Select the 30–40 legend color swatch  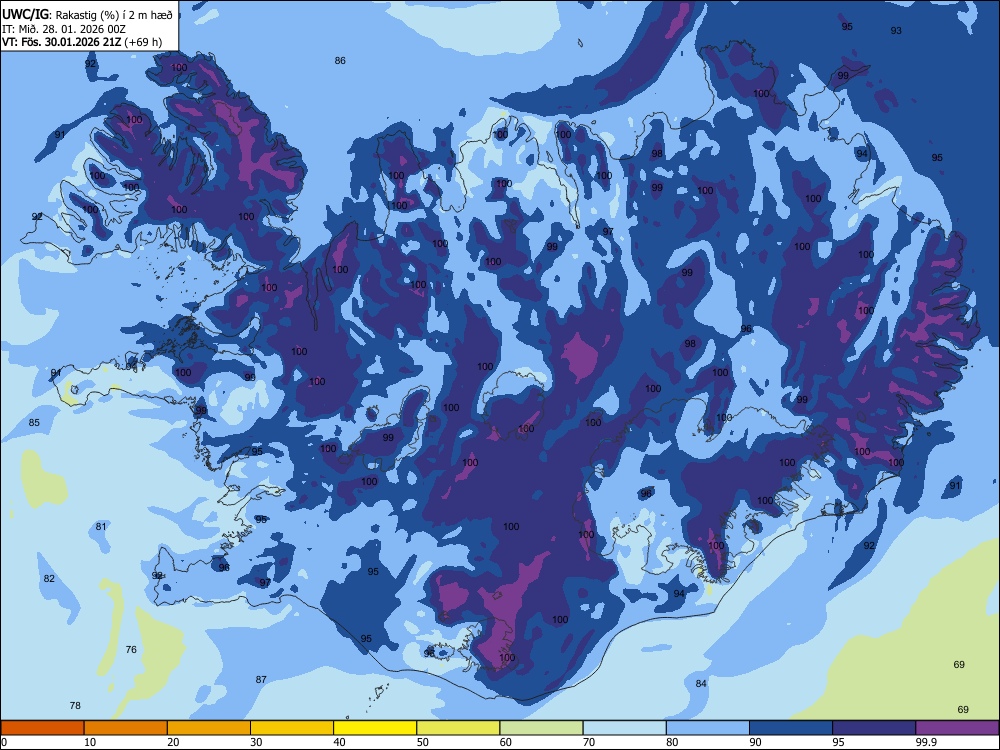click(292, 728)
